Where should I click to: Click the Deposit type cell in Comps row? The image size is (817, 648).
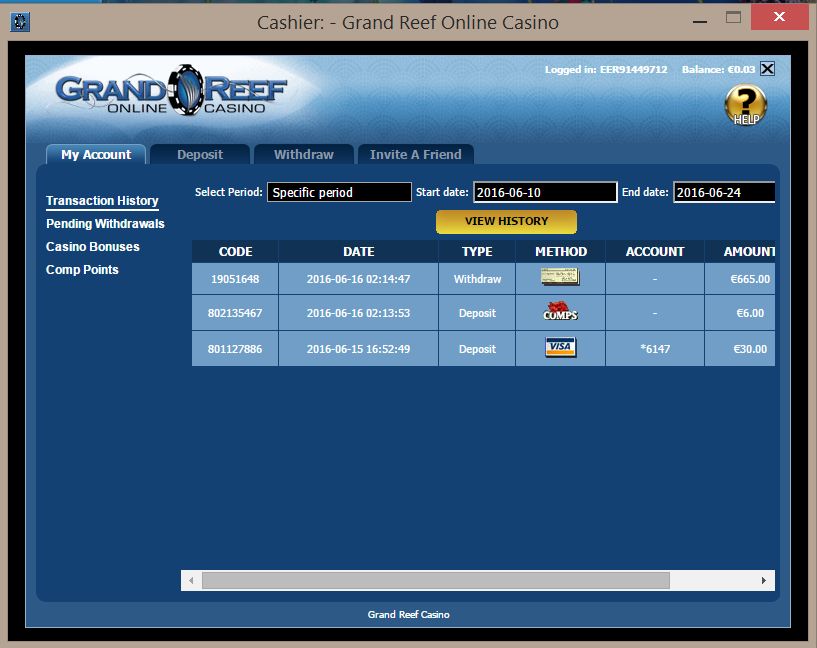pos(477,313)
